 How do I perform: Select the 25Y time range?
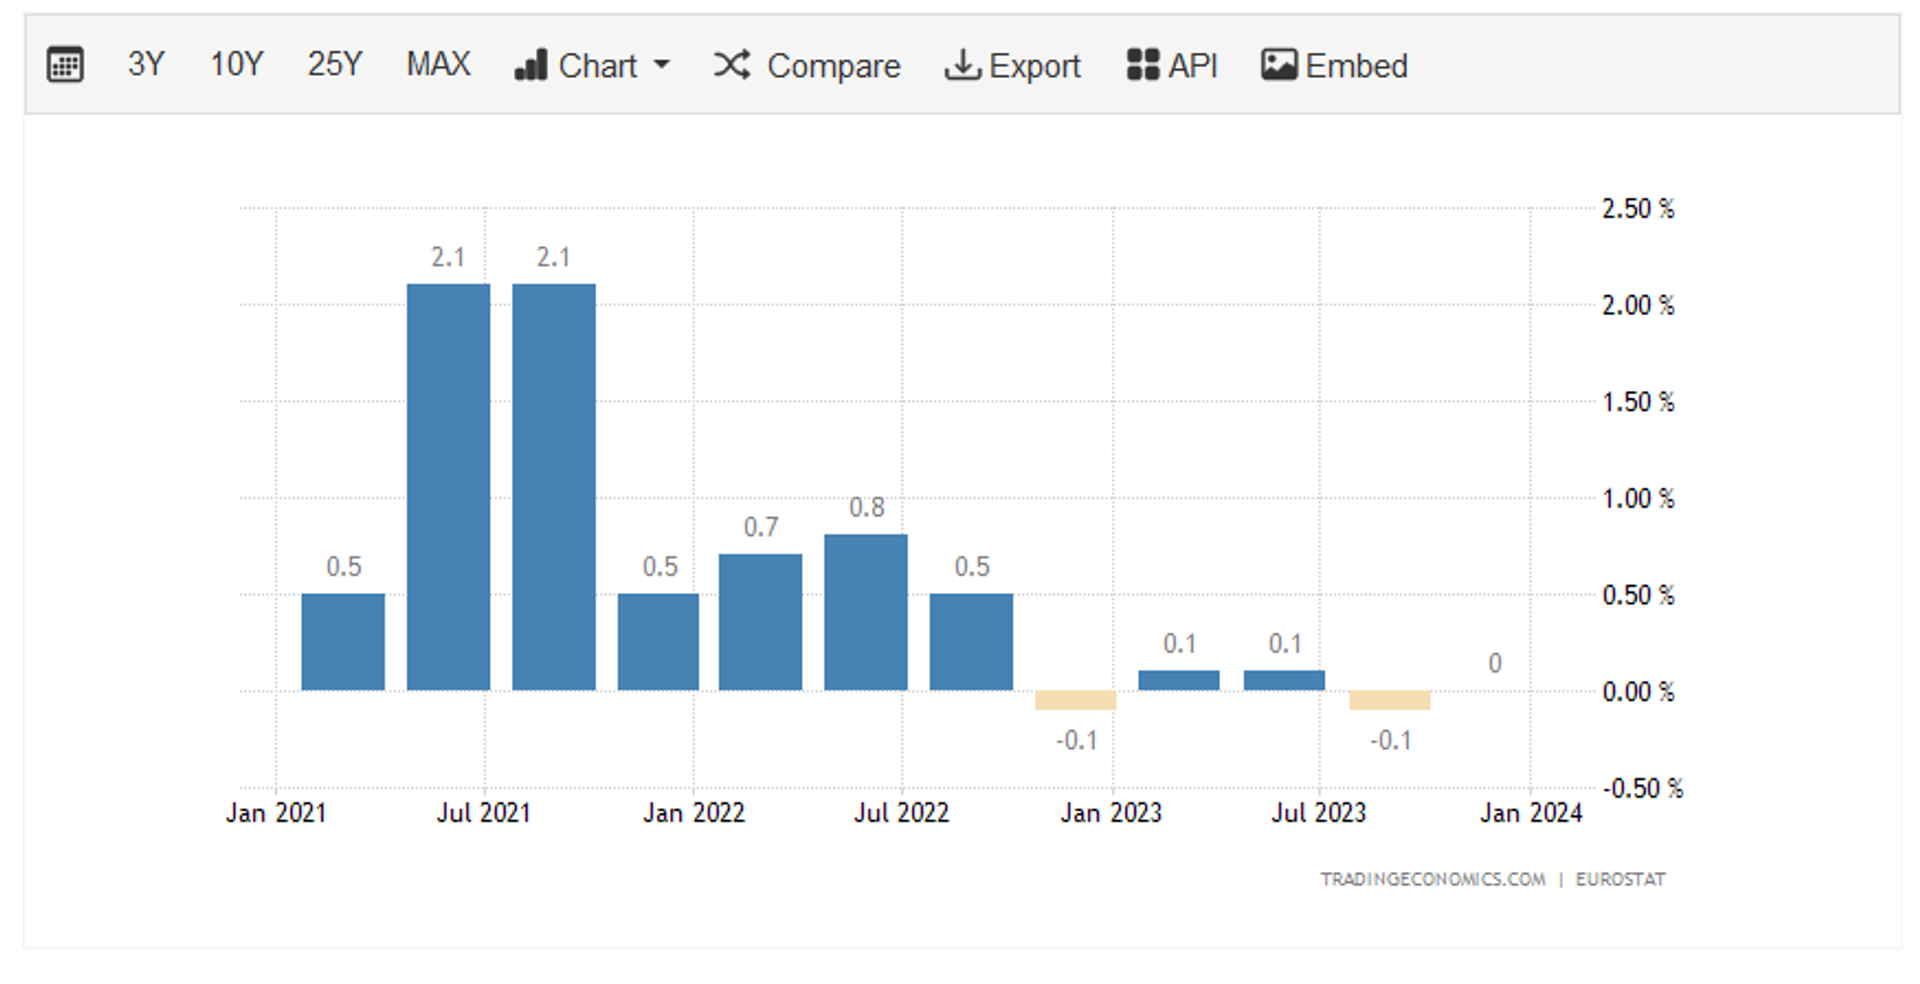point(334,65)
